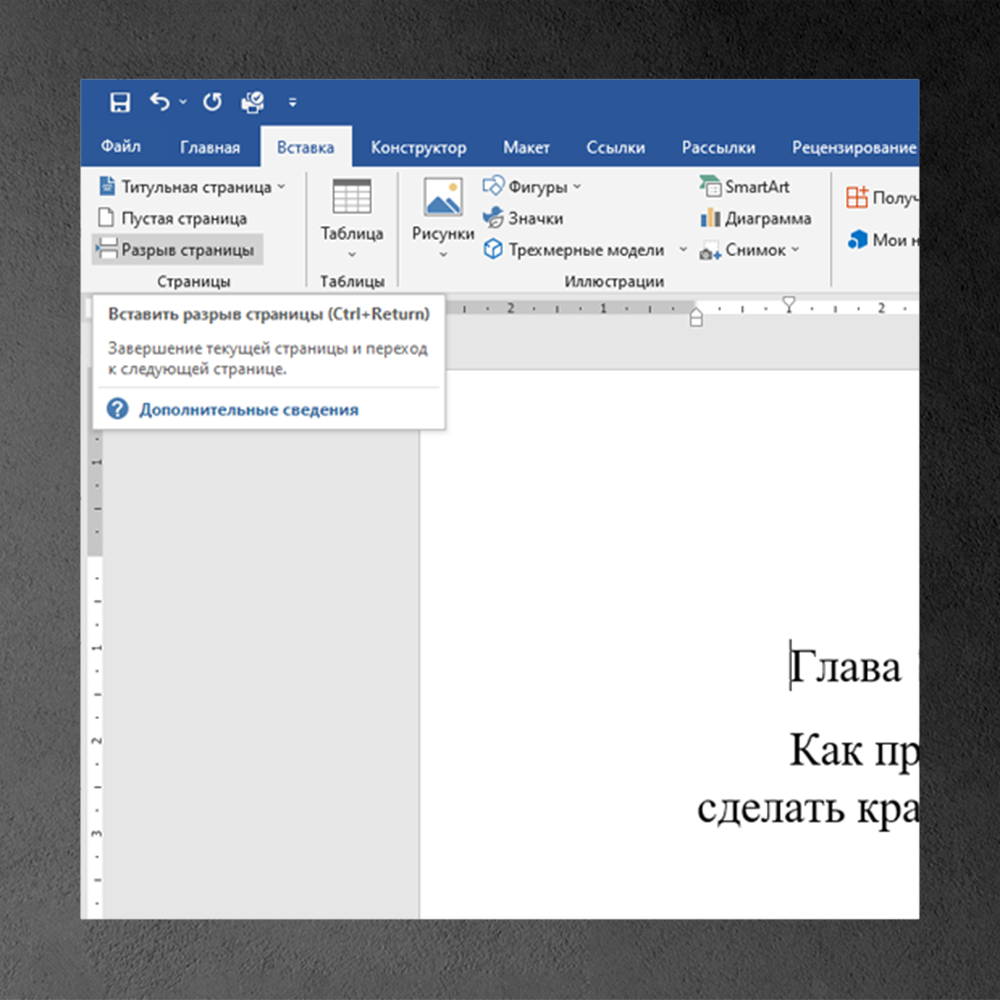Switch to the Конструктор tab
The width and height of the screenshot is (1000, 1000).
tap(418, 147)
